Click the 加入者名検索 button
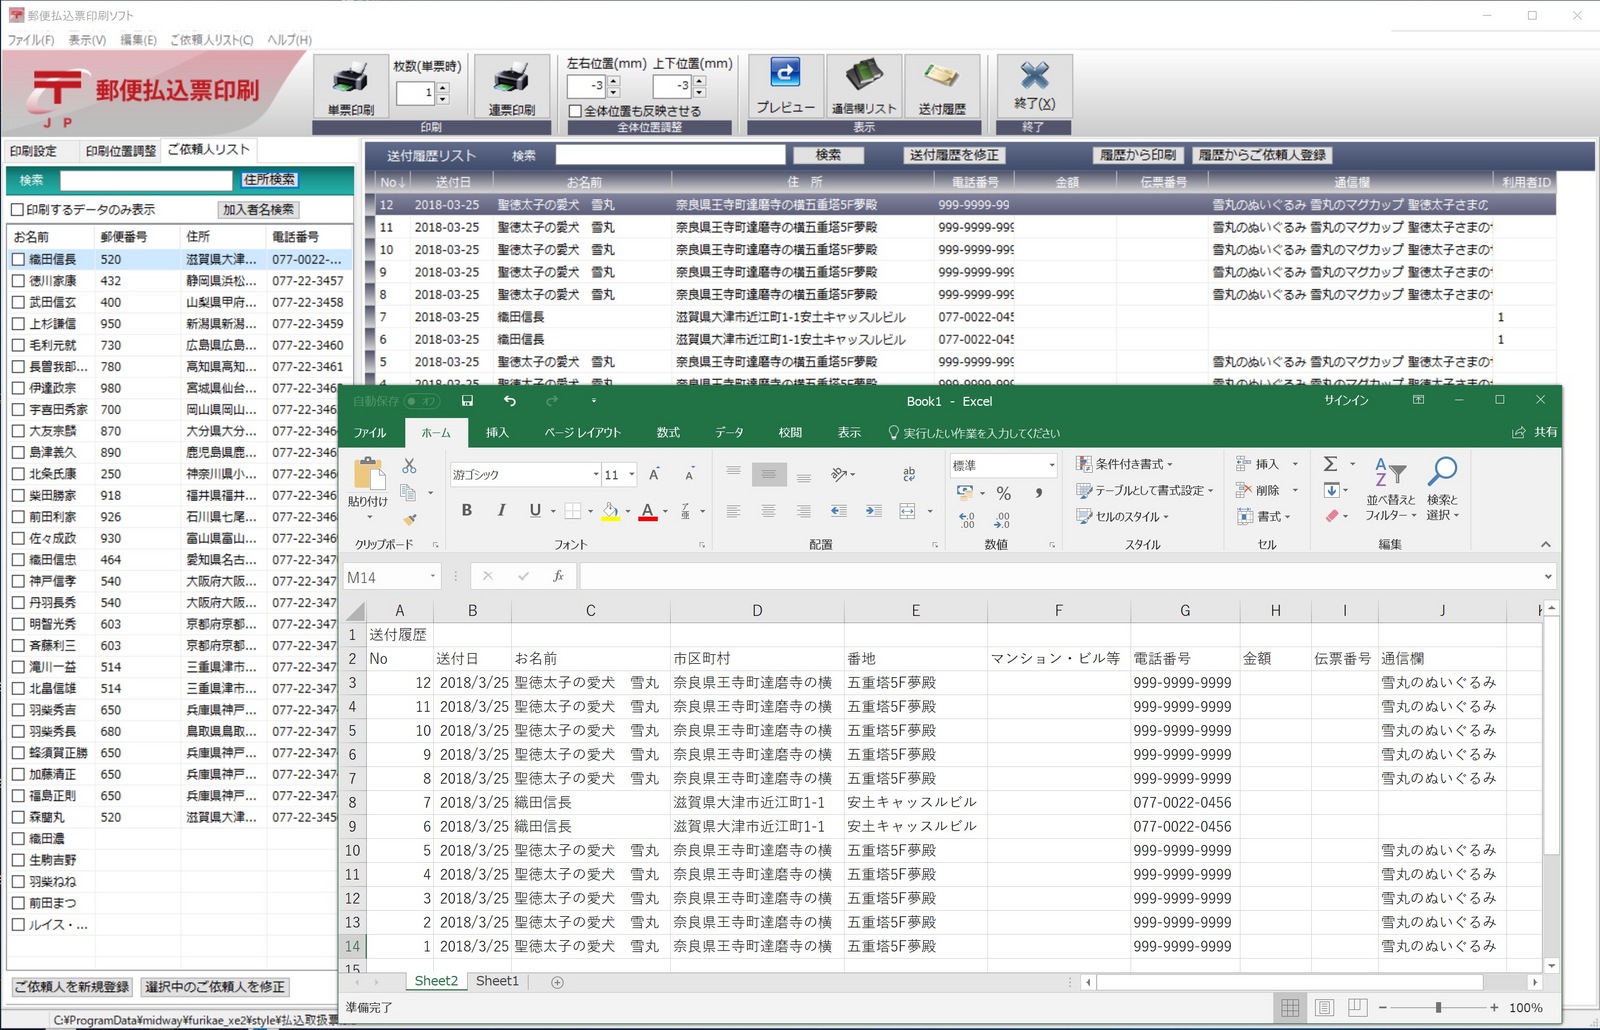The image size is (1600, 1030). click(259, 209)
